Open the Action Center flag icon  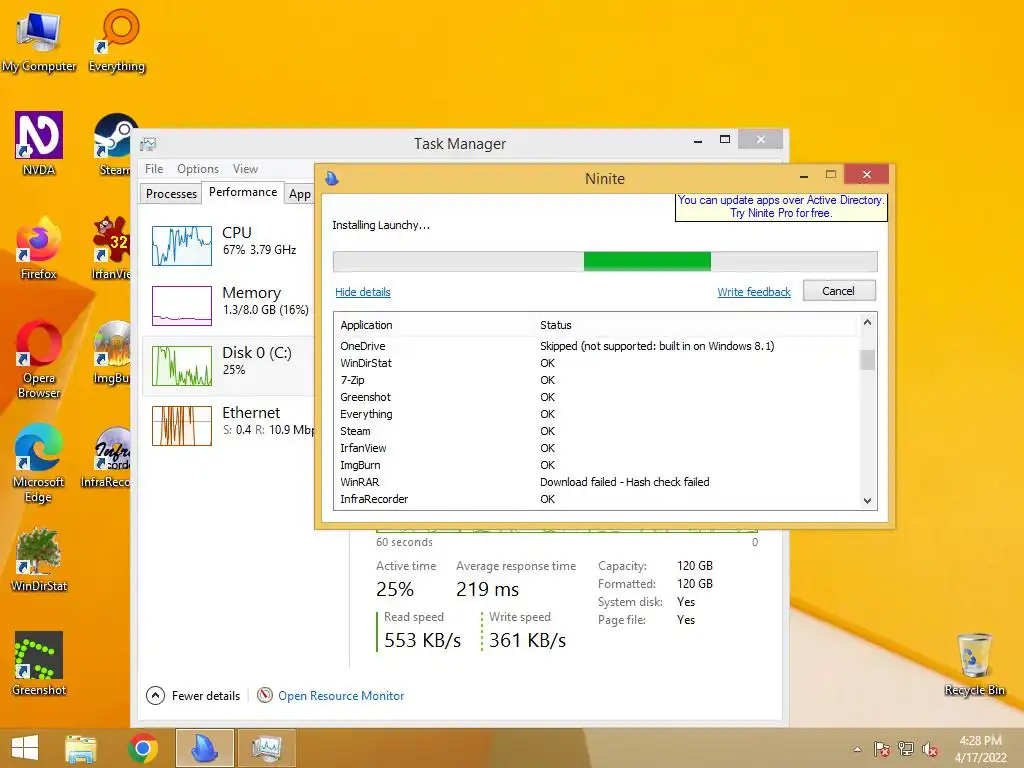882,749
